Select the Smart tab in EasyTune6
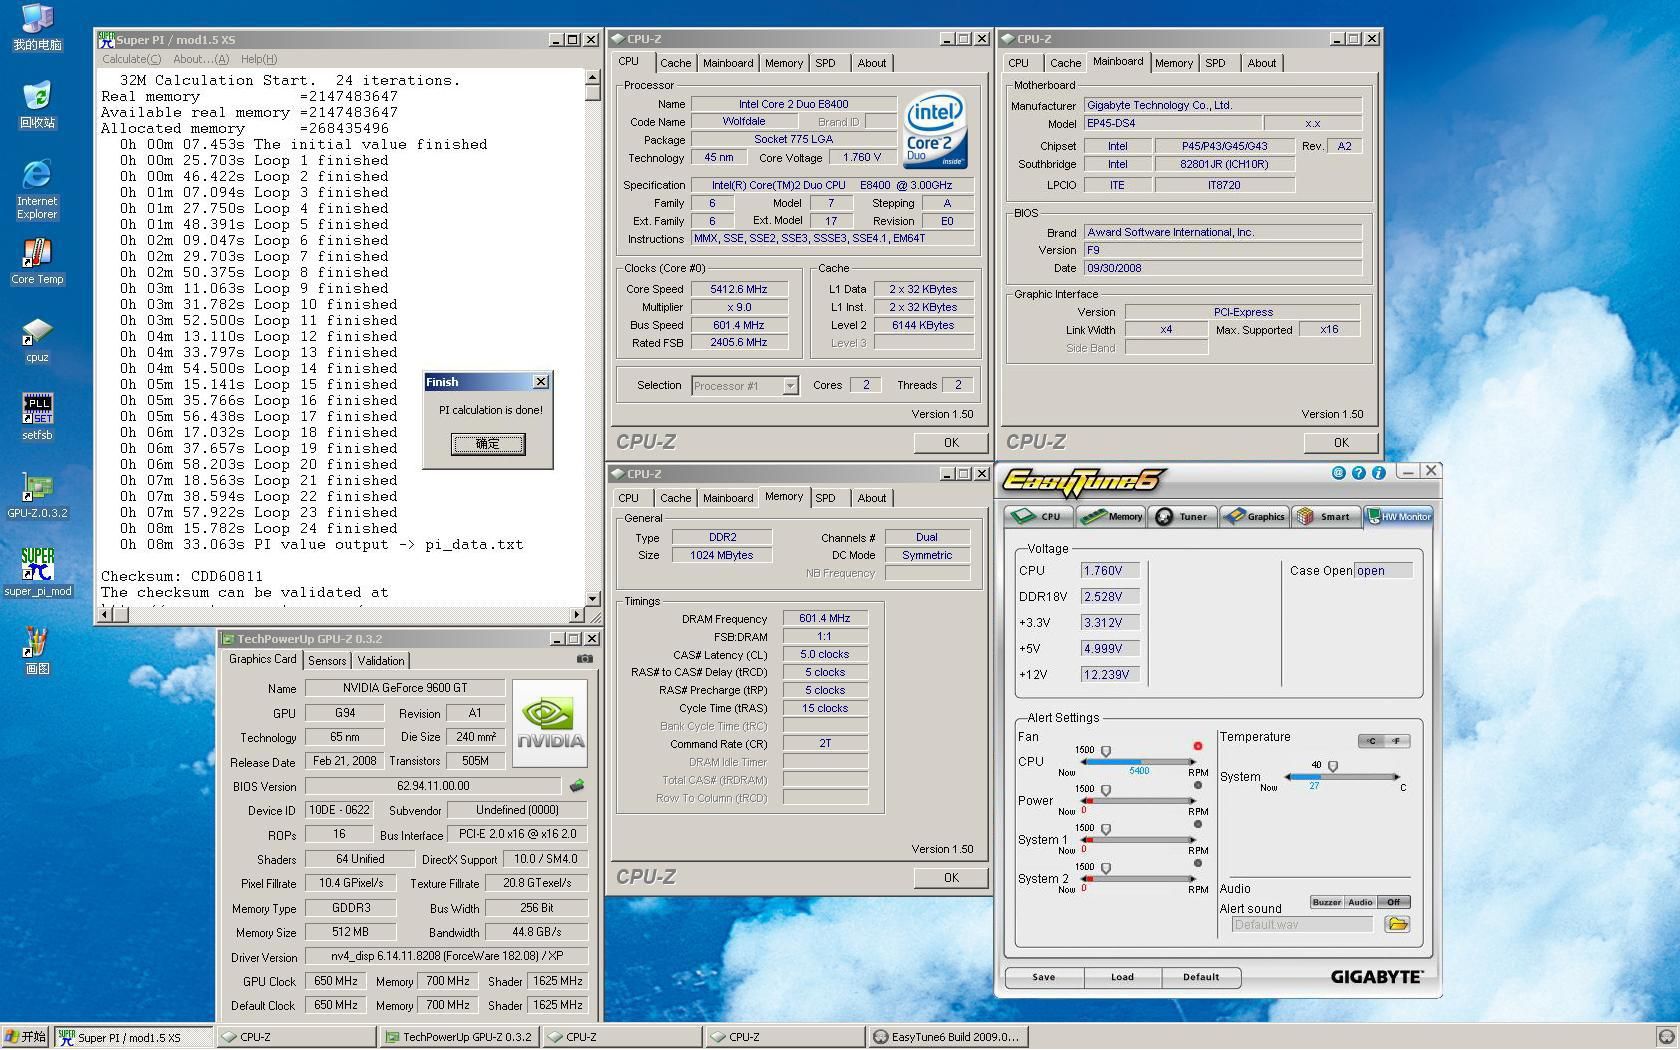The image size is (1680, 1050). [1325, 517]
